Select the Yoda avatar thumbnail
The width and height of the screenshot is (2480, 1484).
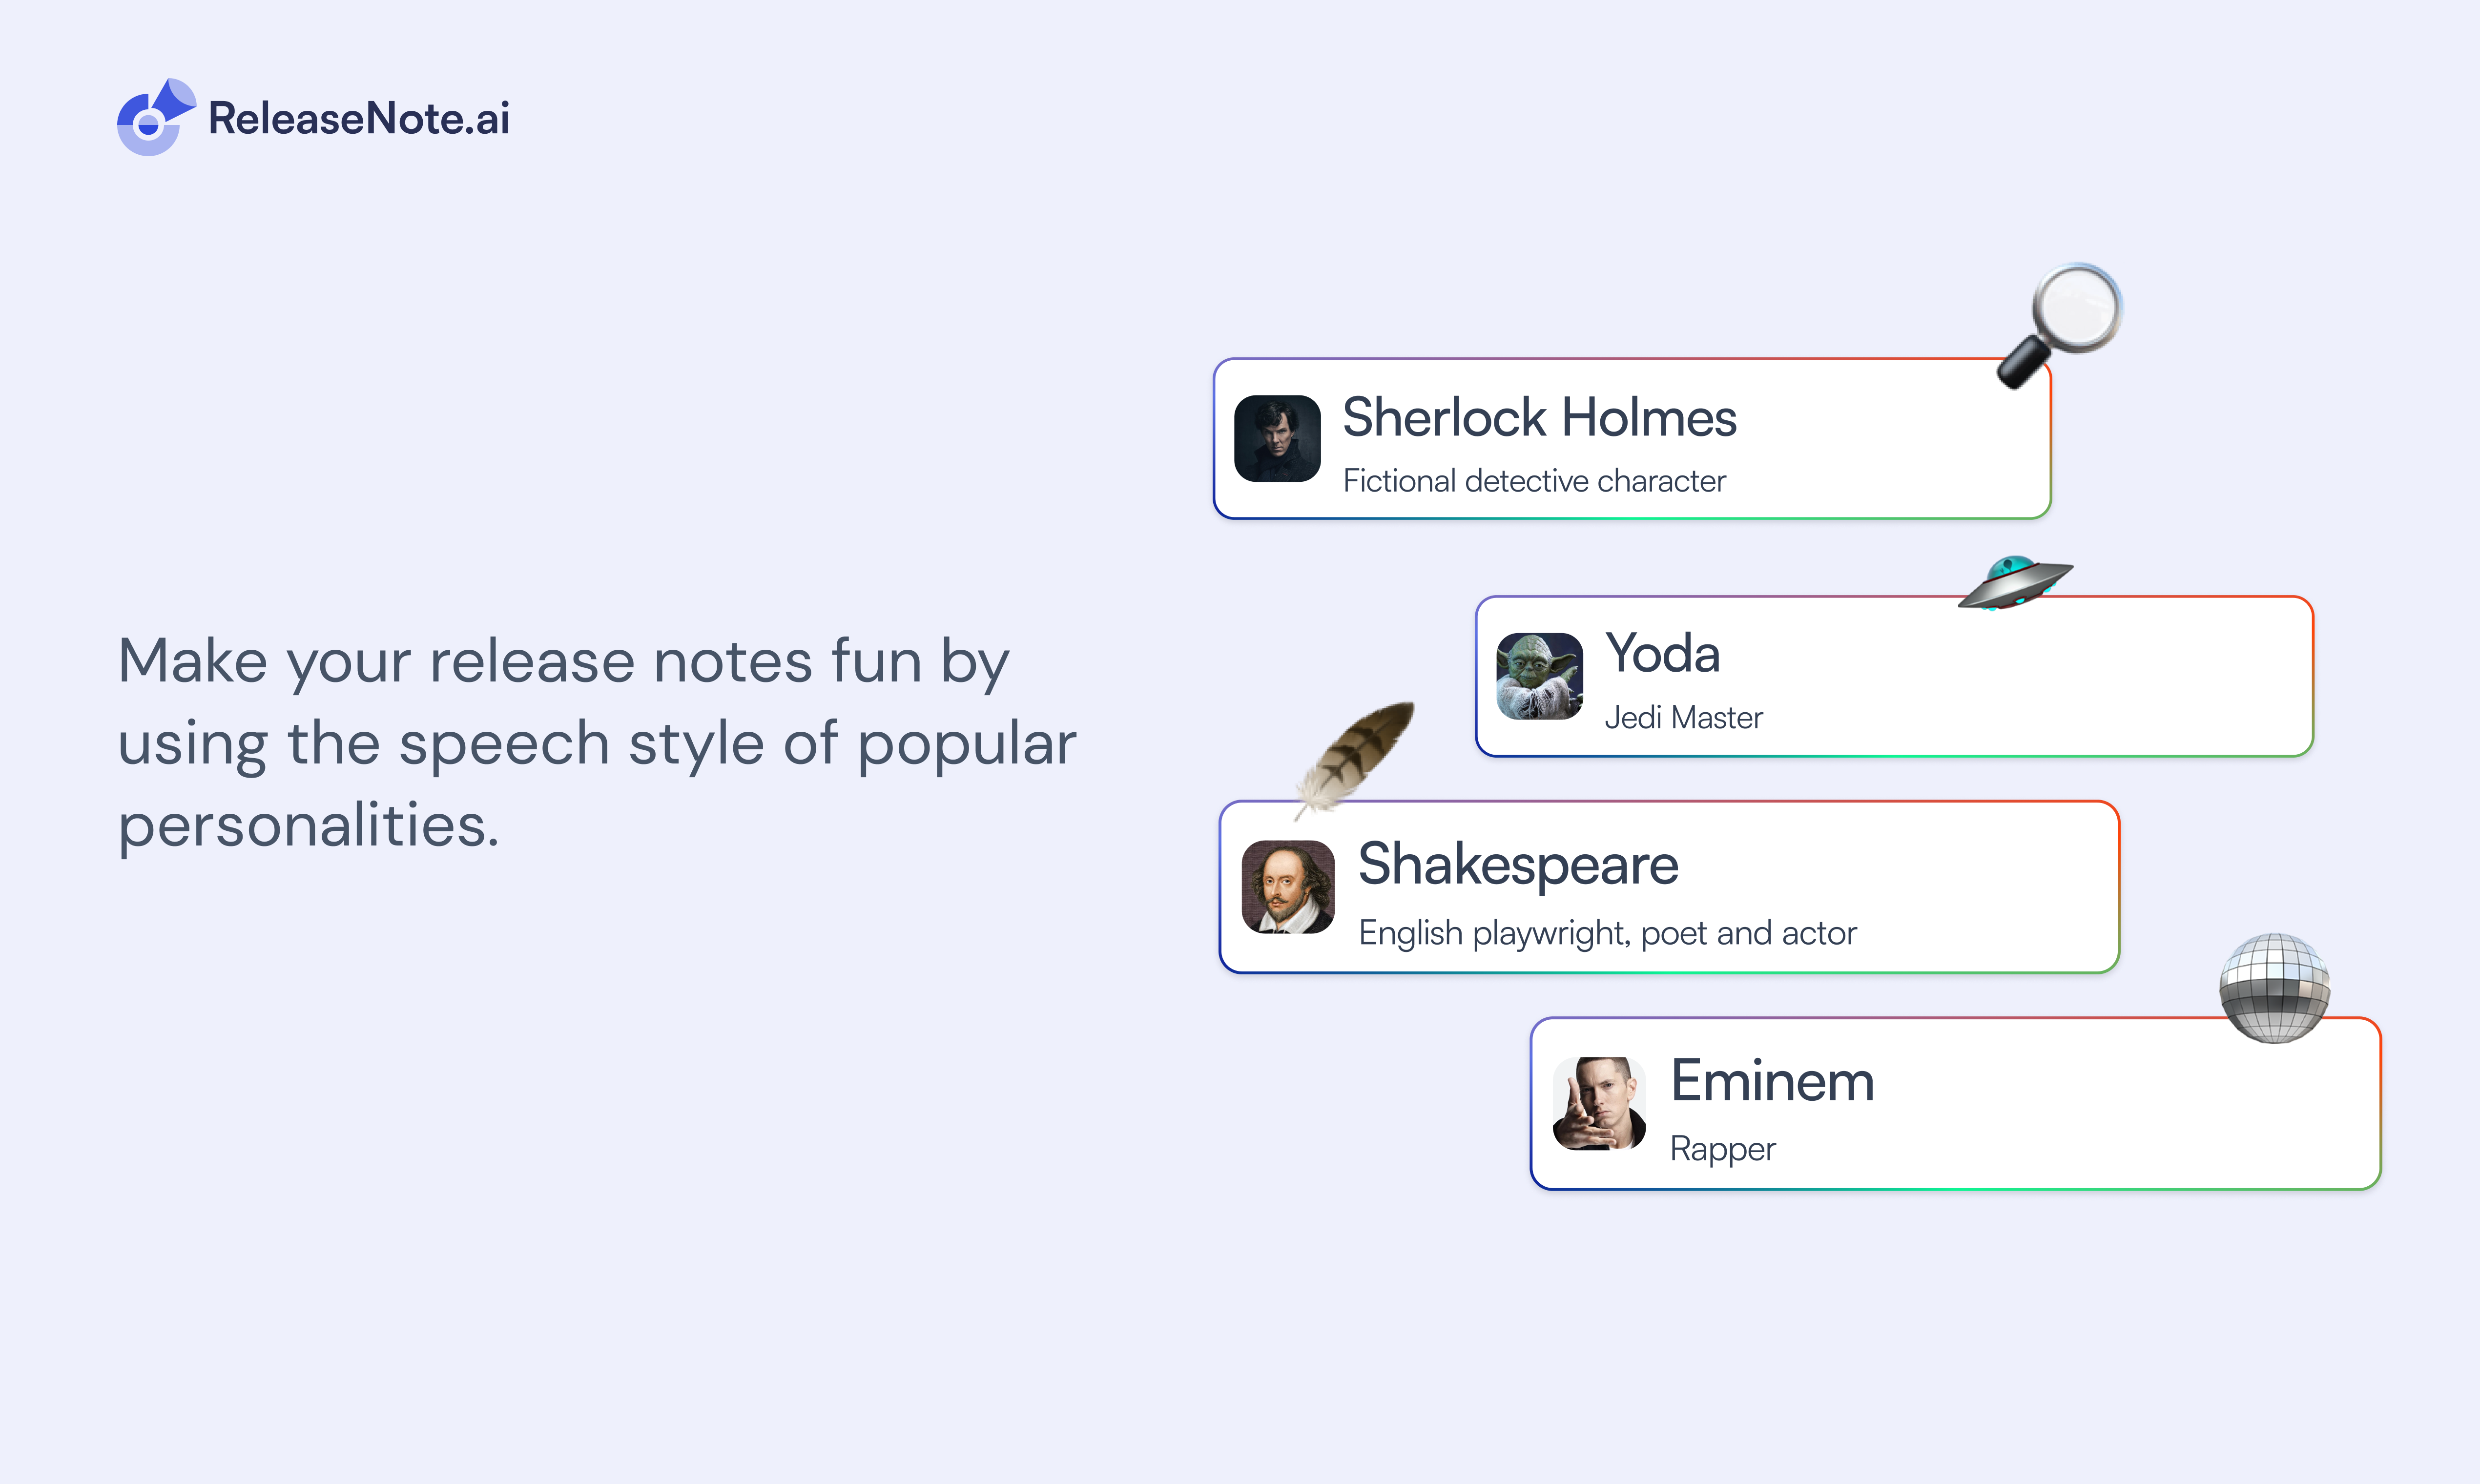pyautogui.click(x=1539, y=676)
